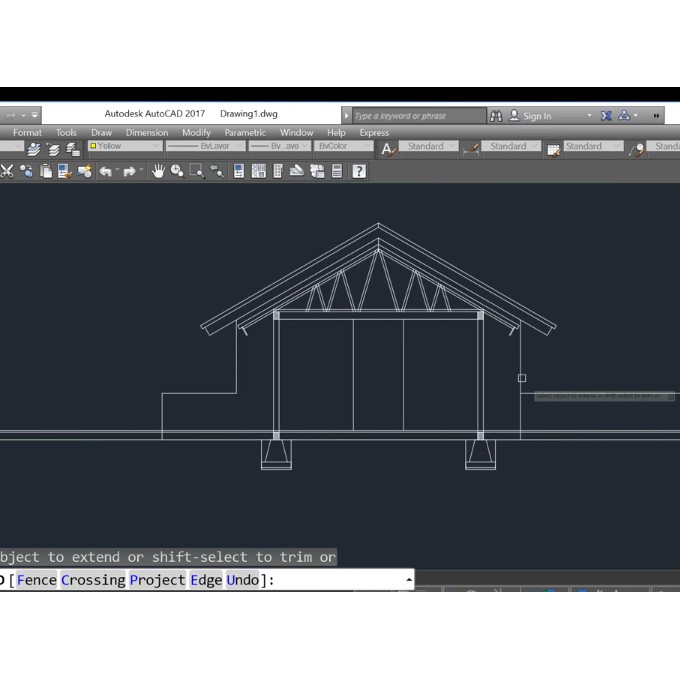Open the Dimension menu
The height and width of the screenshot is (680, 680).
tap(147, 132)
